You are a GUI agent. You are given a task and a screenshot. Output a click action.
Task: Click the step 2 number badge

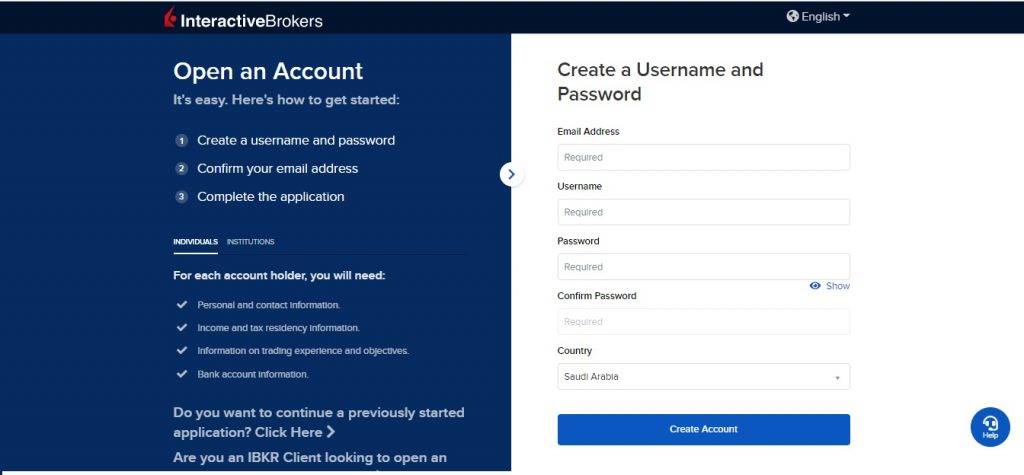[x=182, y=169]
